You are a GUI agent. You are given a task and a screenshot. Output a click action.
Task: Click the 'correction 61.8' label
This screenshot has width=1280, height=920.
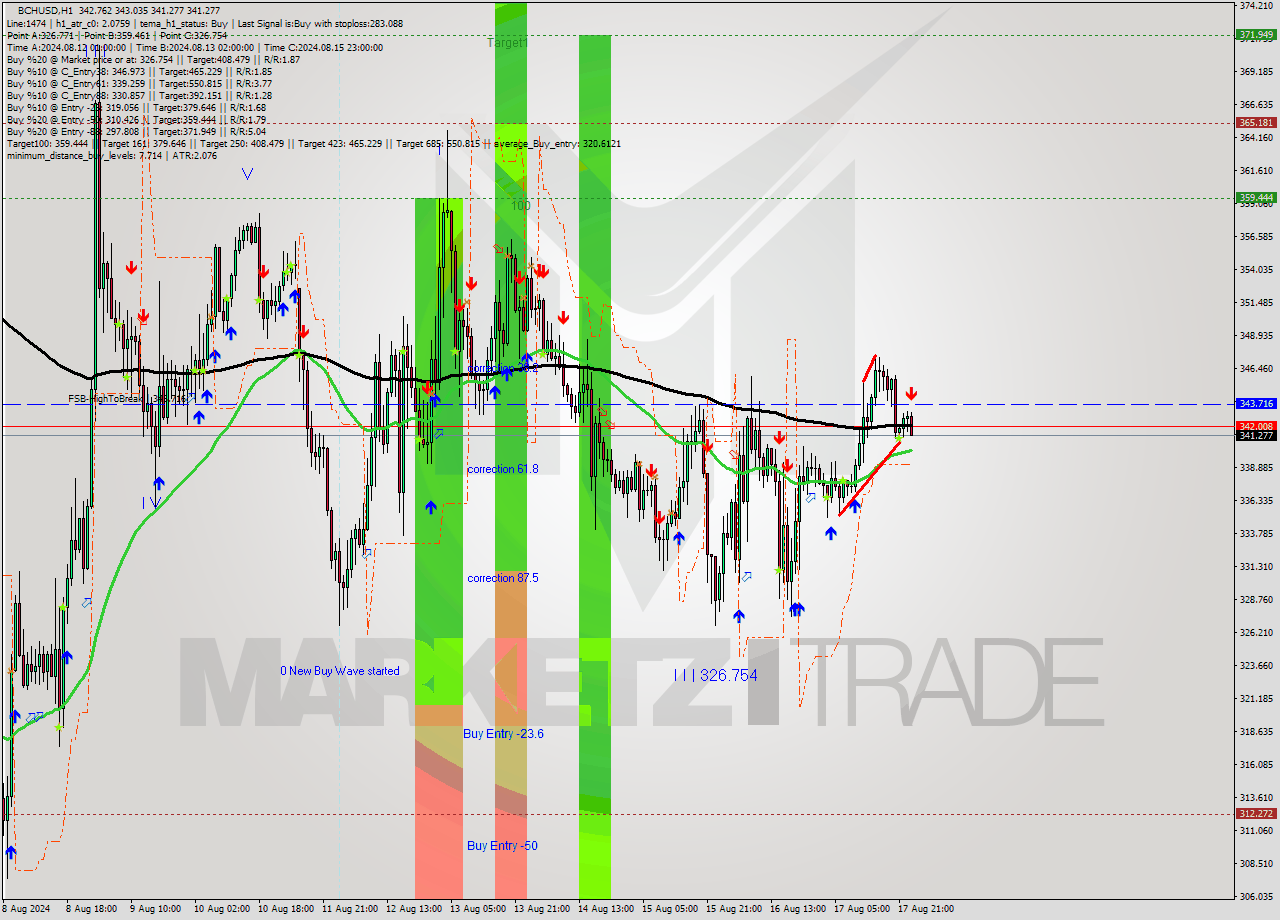pos(502,469)
